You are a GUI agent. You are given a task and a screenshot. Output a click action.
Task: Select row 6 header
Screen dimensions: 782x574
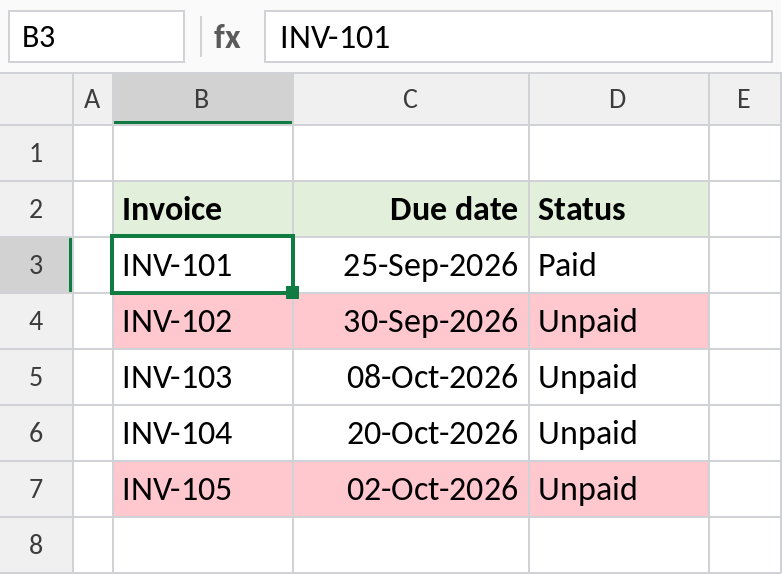tap(36, 432)
